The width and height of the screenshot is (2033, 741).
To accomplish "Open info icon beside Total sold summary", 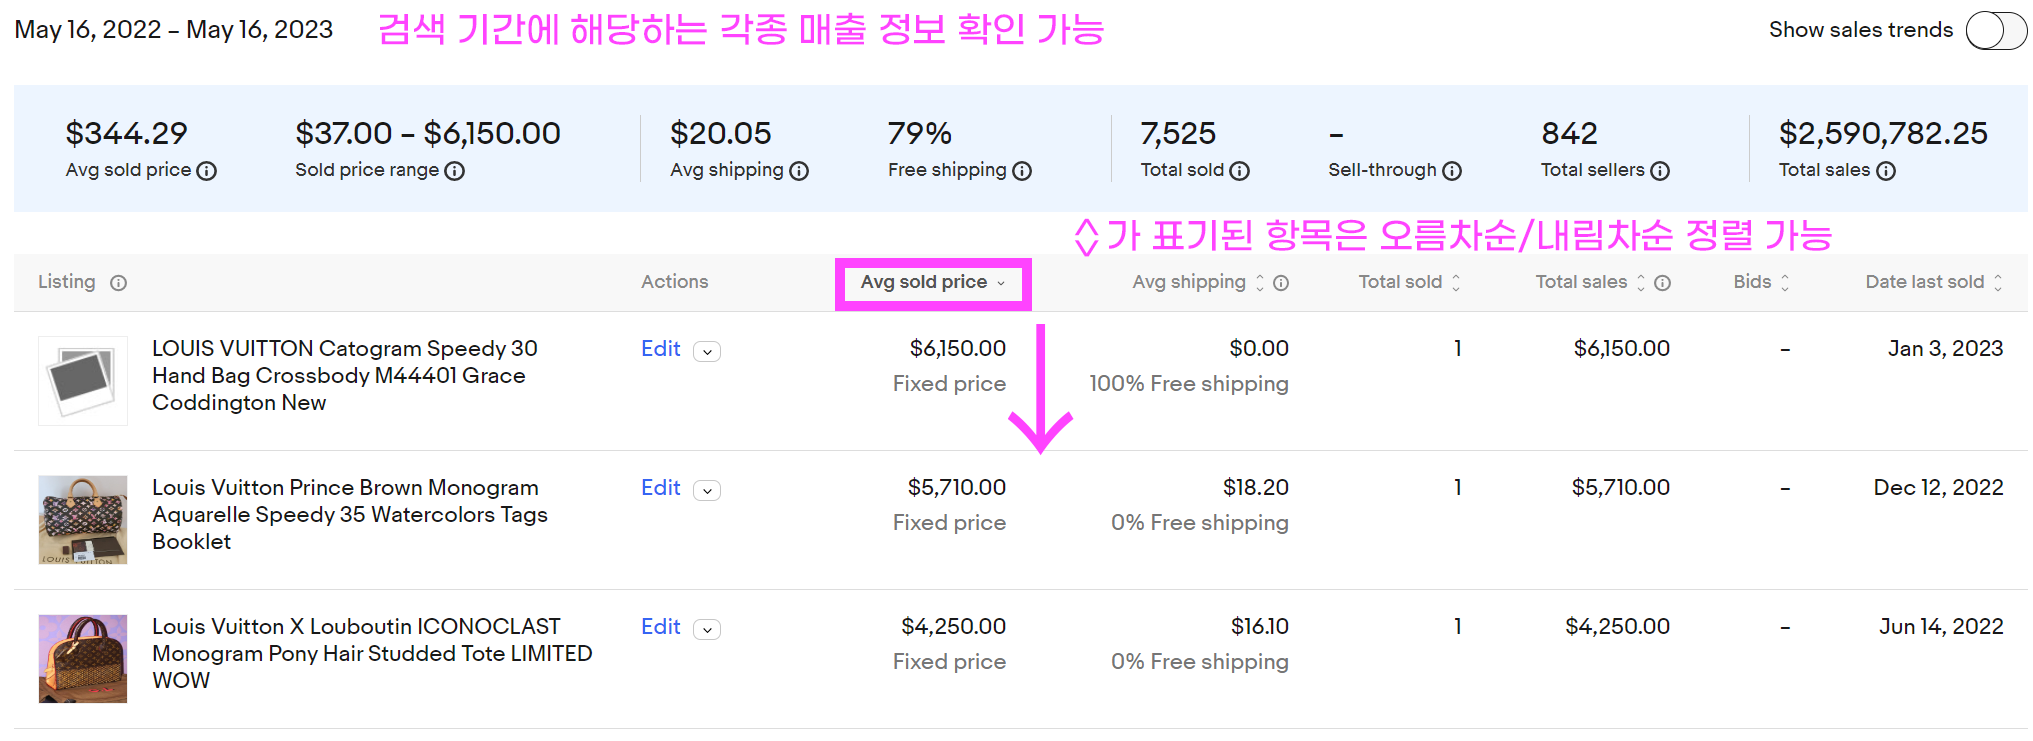I will click(x=1240, y=171).
